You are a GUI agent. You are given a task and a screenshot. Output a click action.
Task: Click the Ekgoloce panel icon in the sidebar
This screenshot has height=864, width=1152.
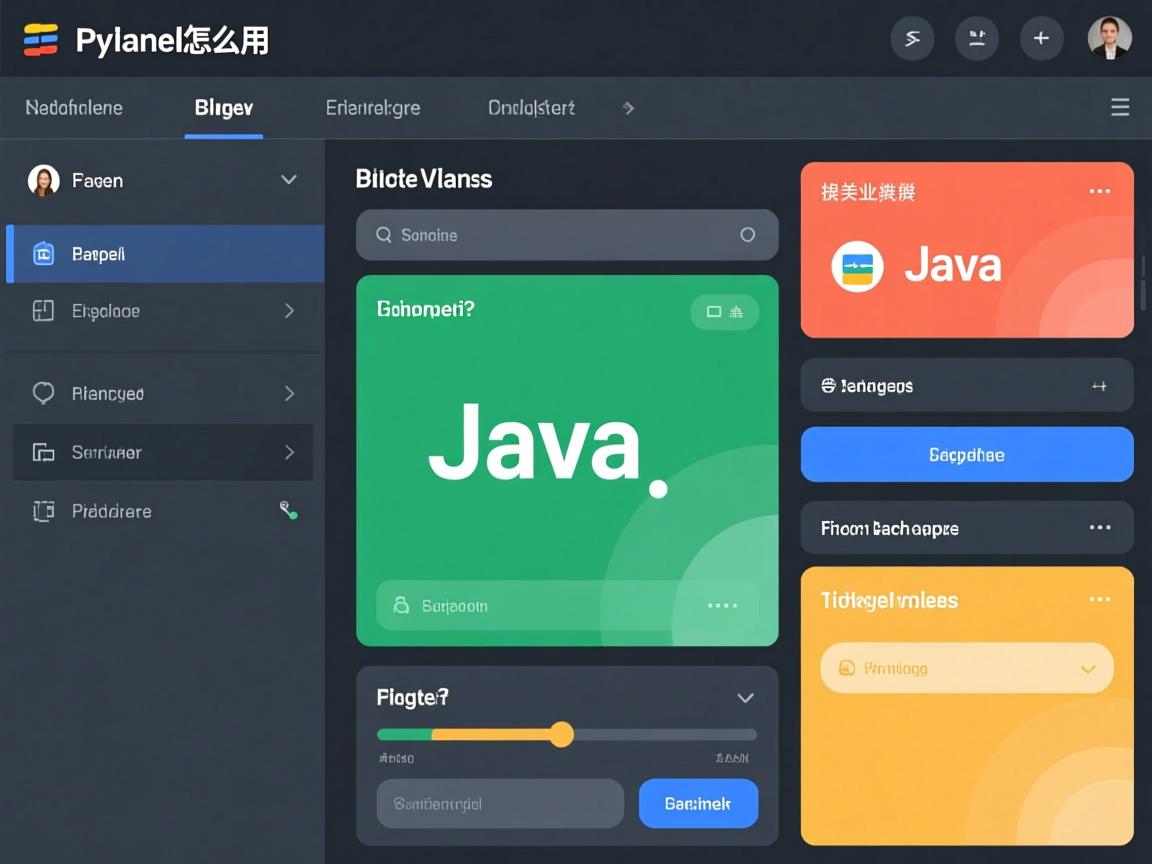pos(44,311)
